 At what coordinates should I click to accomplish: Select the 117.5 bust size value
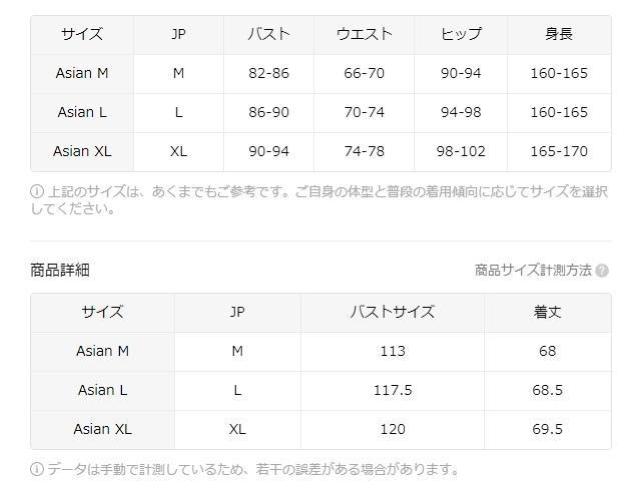click(x=392, y=390)
